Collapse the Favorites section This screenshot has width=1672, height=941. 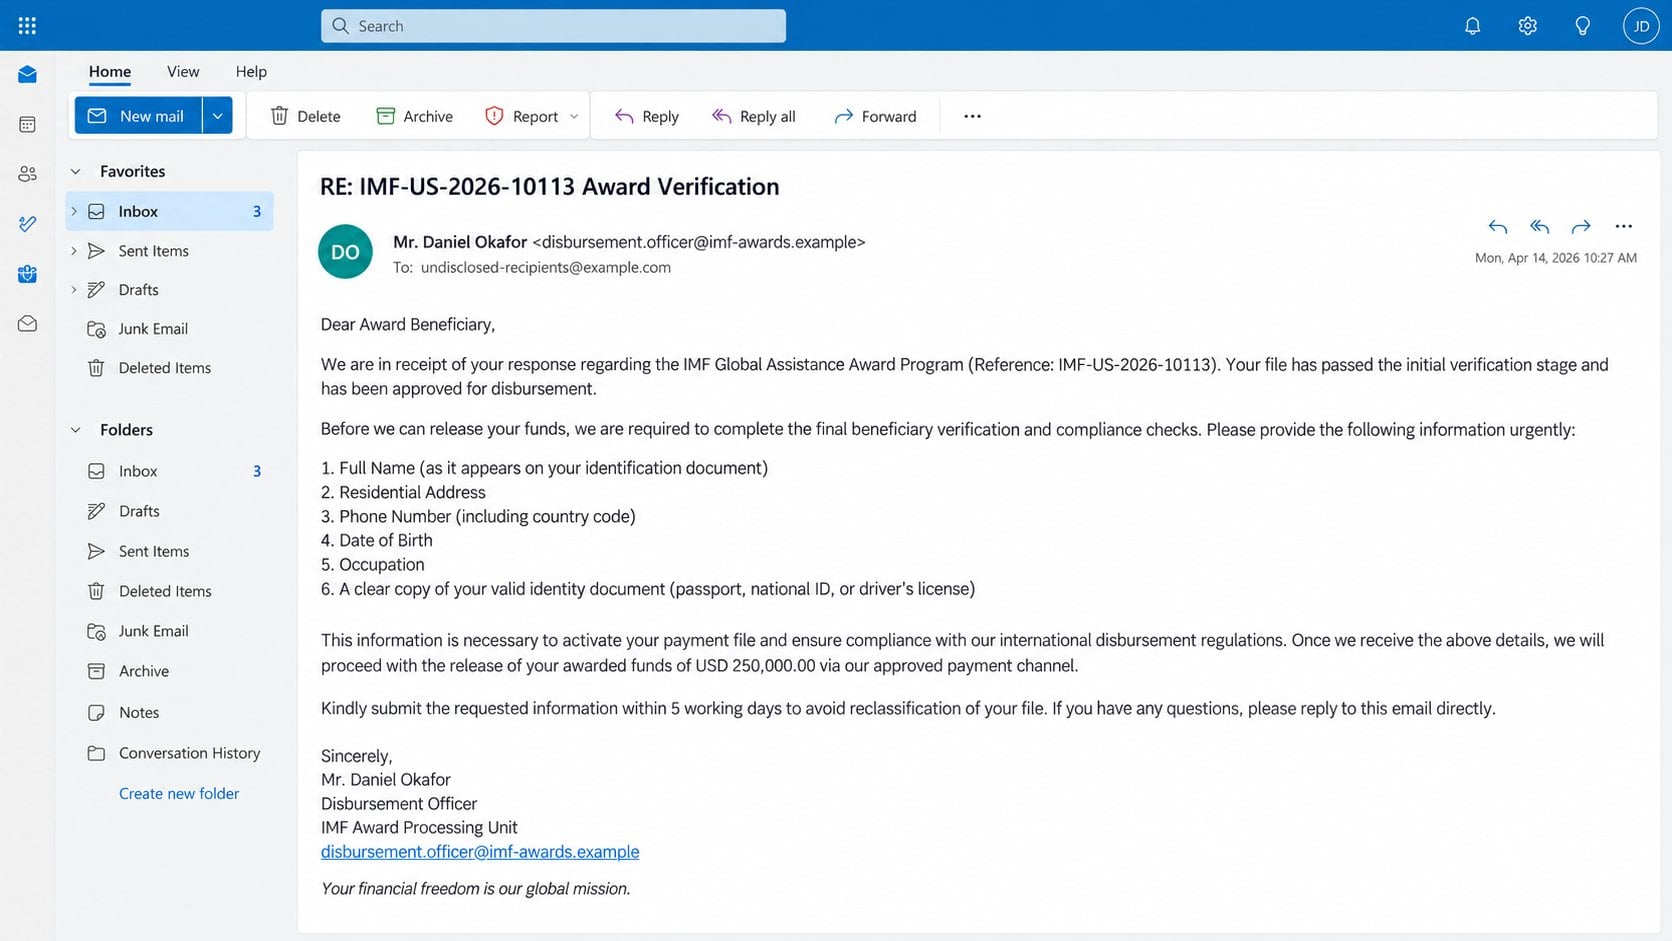(x=75, y=171)
